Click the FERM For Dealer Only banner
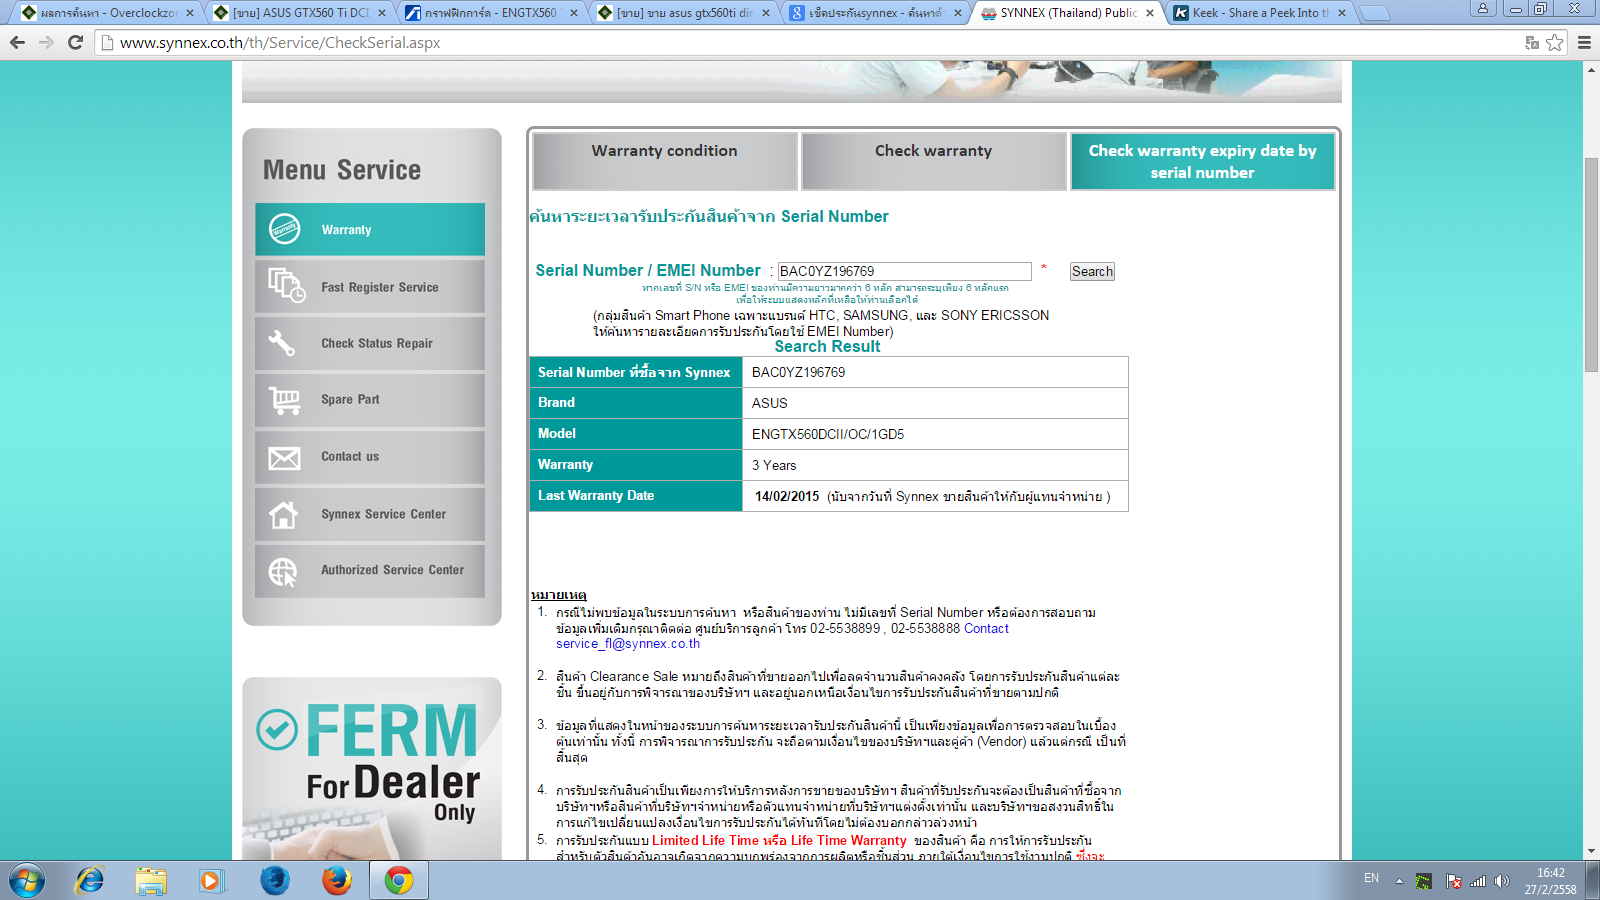1600x900 pixels. pyautogui.click(x=372, y=768)
